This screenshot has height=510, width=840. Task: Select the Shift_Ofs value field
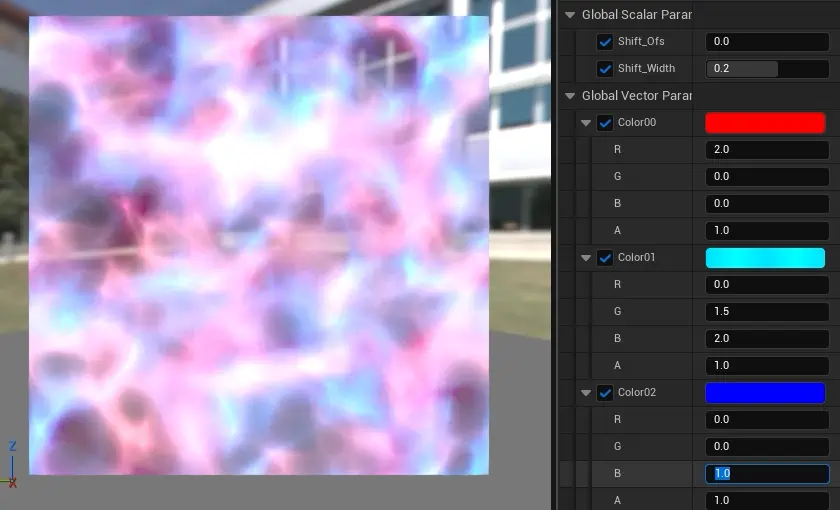pyautogui.click(x=767, y=42)
